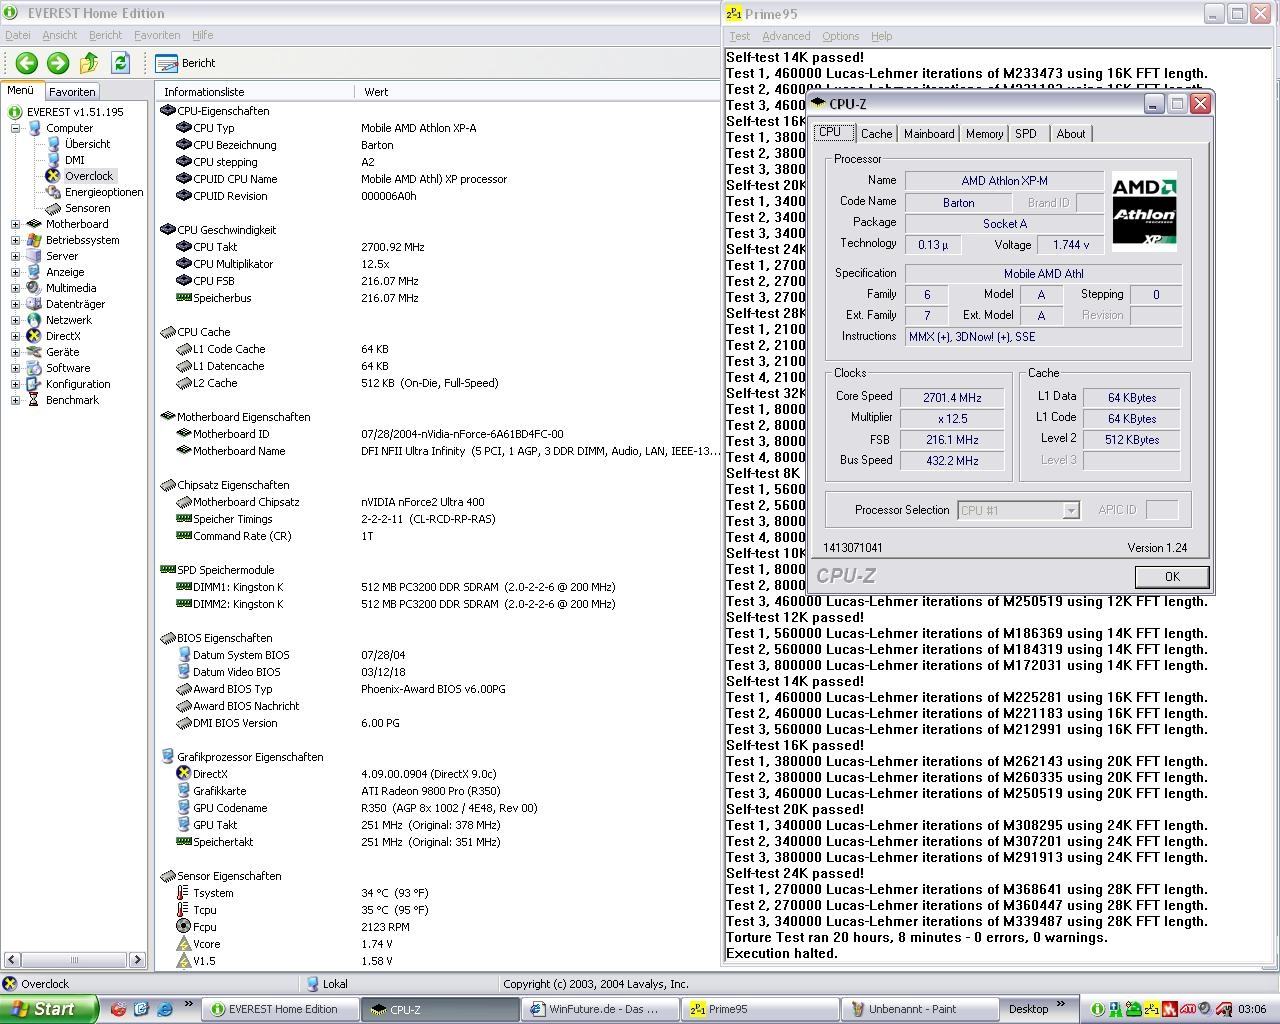
Task: Click the Windows Start button
Action: [49, 1009]
